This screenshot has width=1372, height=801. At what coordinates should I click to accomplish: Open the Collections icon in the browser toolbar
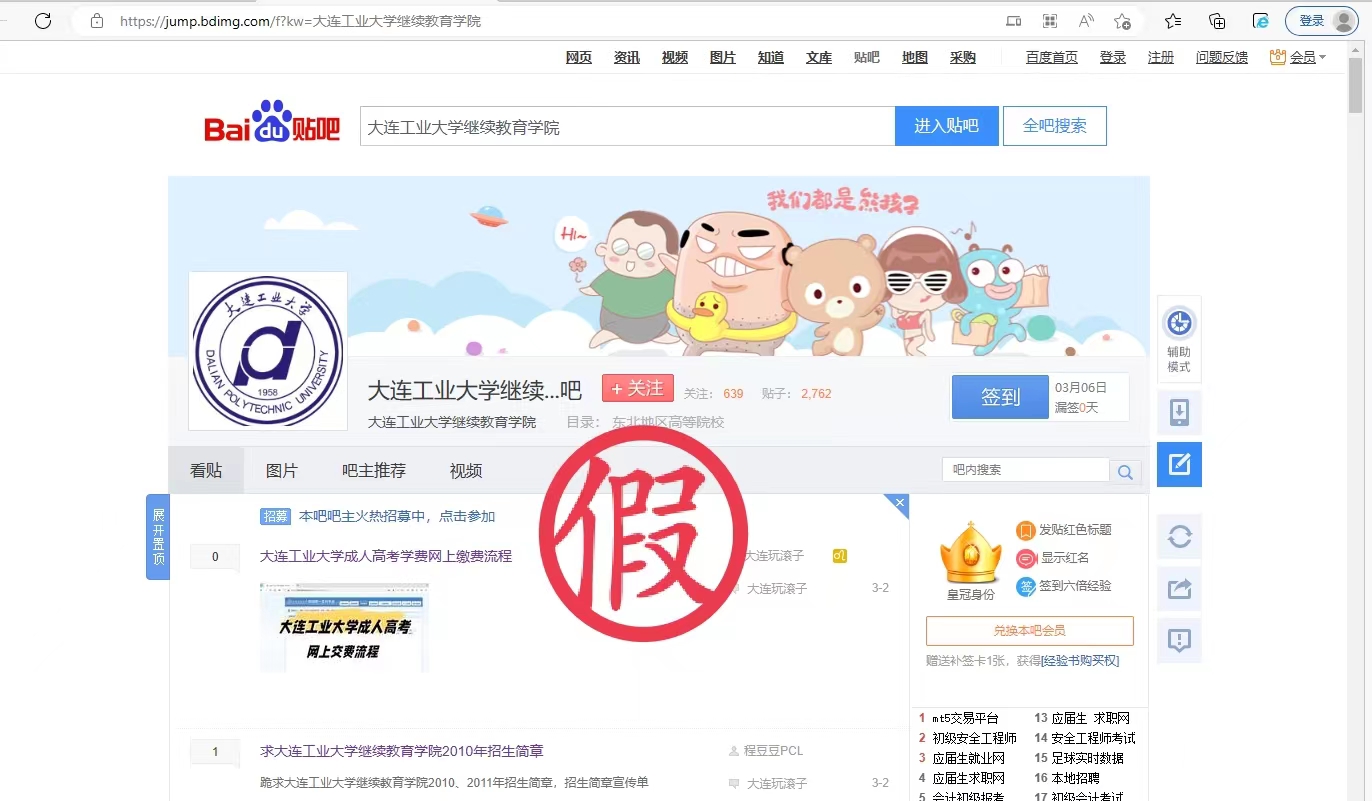(1217, 21)
